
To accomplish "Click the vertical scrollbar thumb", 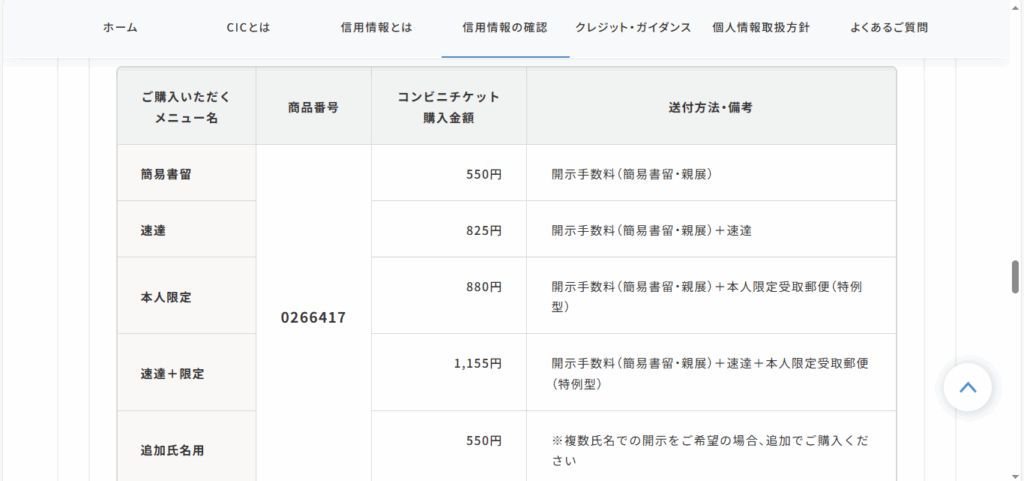I will pyautogui.click(x=1016, y=277).
